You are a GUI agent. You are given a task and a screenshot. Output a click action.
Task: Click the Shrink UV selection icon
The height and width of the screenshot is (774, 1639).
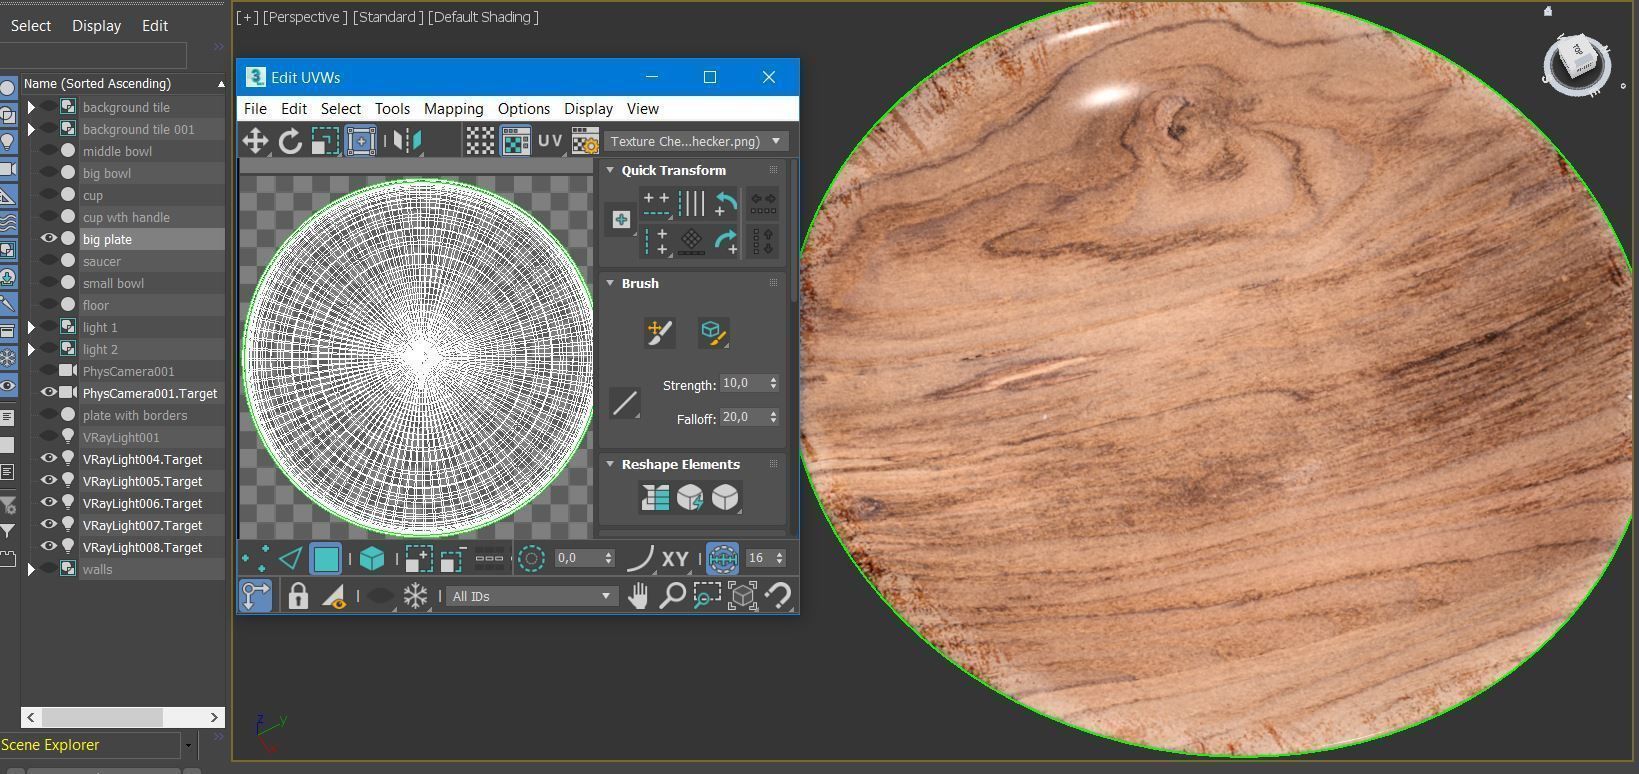453,559
